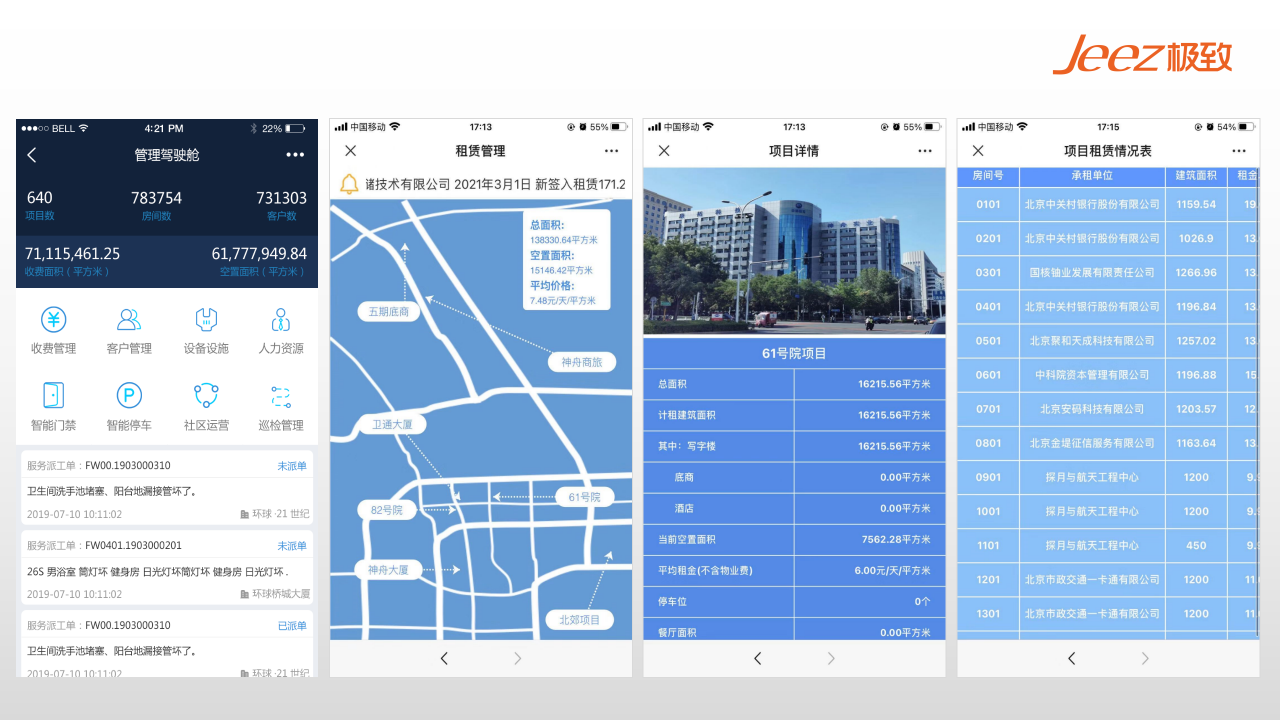Click the 未派单 status on order FW00.1903000310

point(292,466)
